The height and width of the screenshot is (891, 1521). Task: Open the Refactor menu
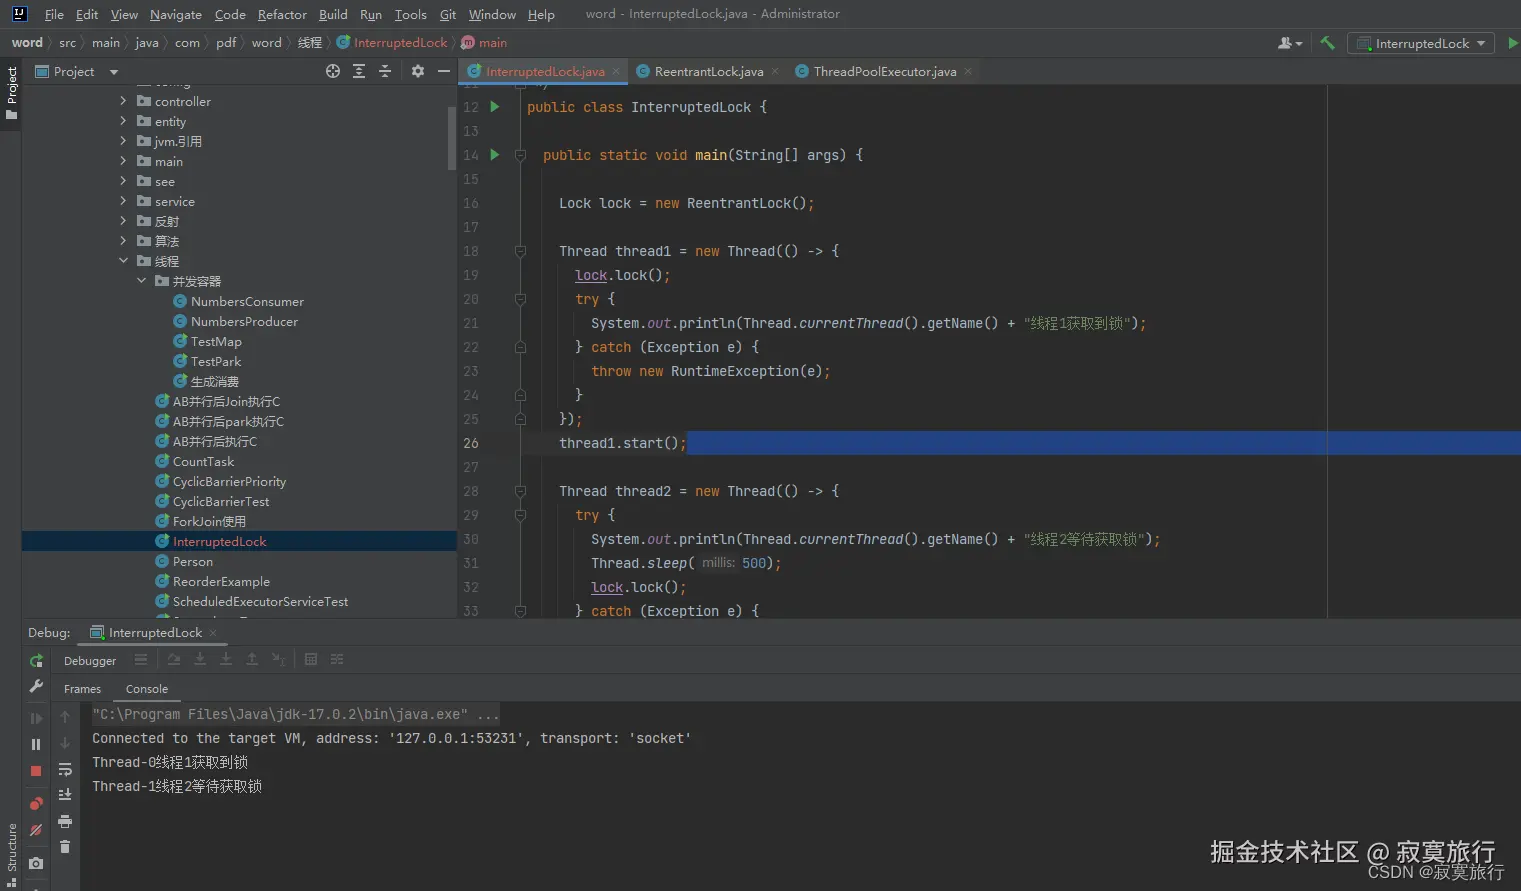point(282,14)
